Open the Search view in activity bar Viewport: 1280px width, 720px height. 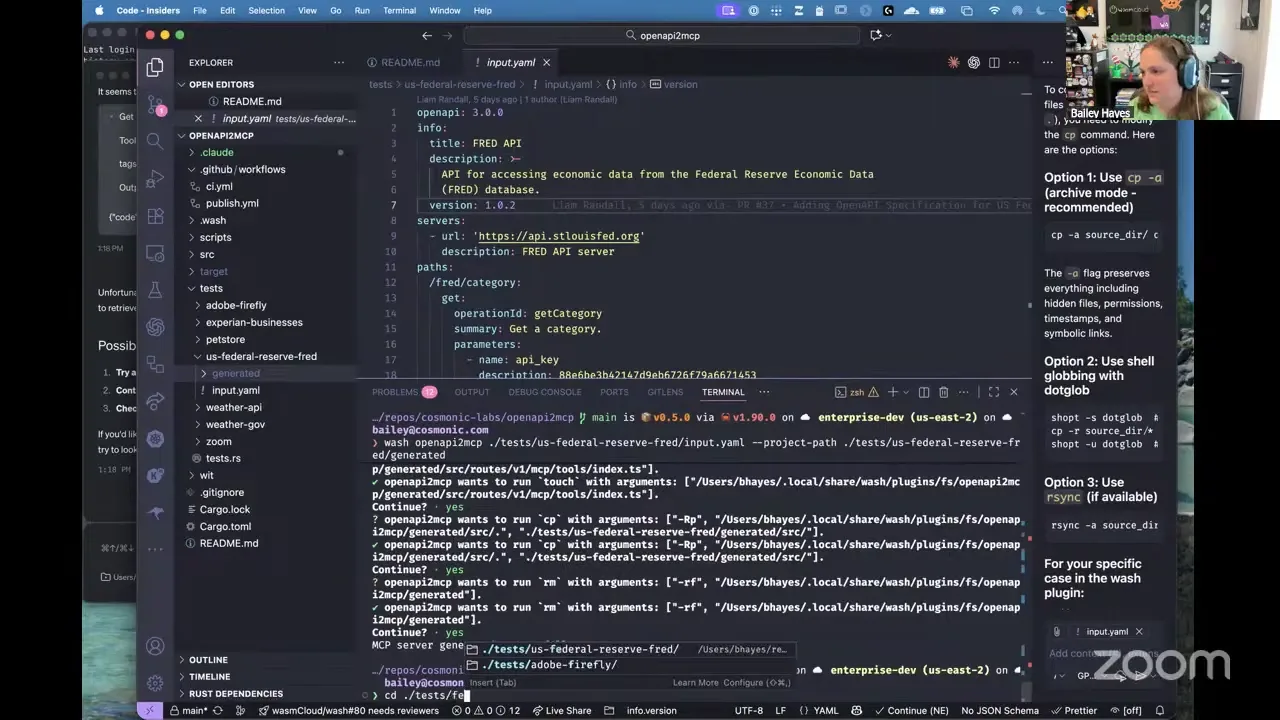tap(155, 141)
